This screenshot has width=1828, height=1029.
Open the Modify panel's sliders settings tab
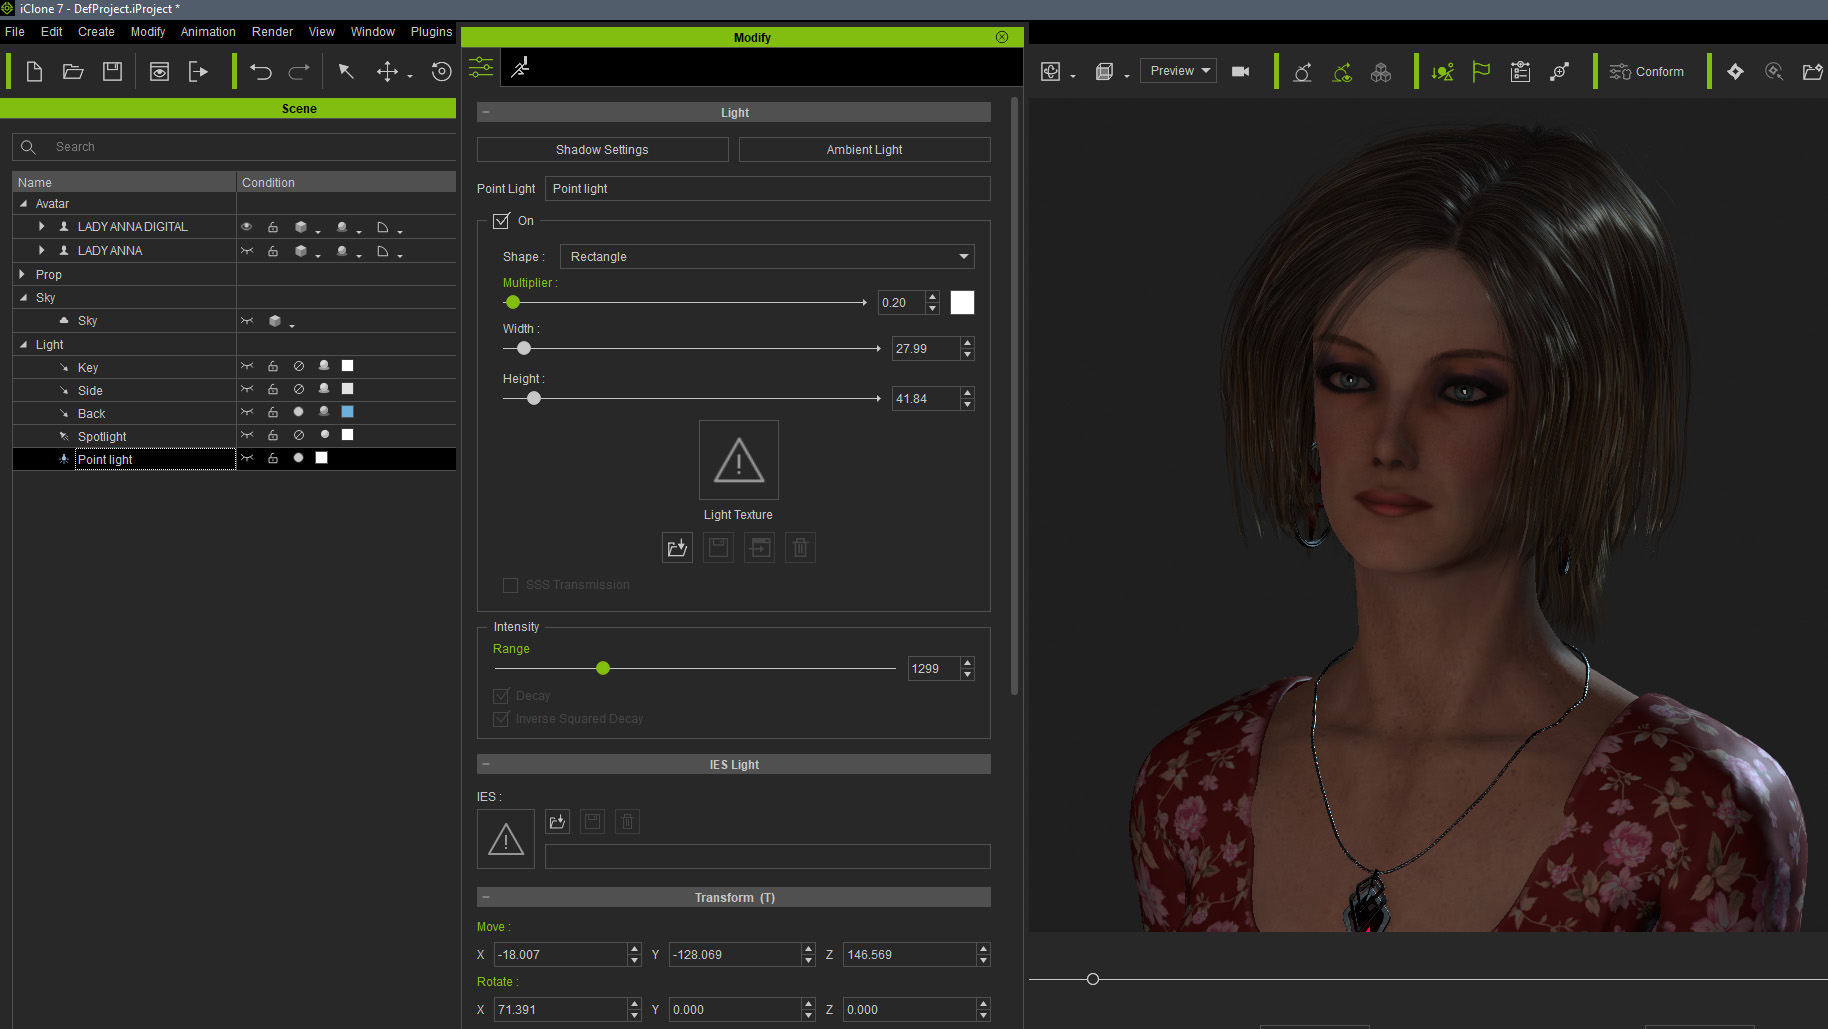point(481,67)
